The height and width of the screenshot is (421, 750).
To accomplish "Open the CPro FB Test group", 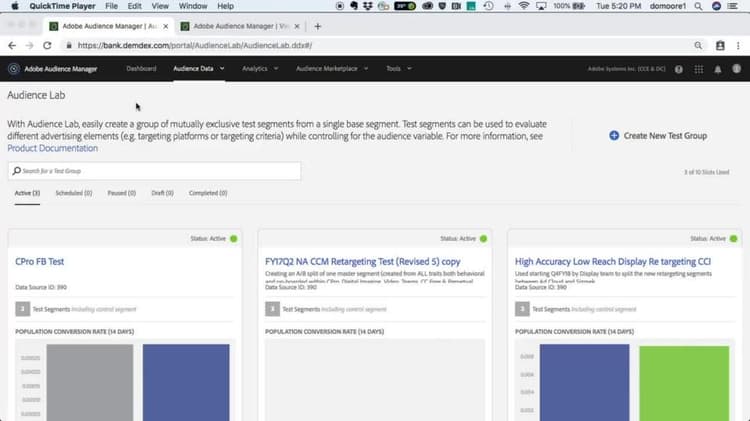I will click(40, 262).
